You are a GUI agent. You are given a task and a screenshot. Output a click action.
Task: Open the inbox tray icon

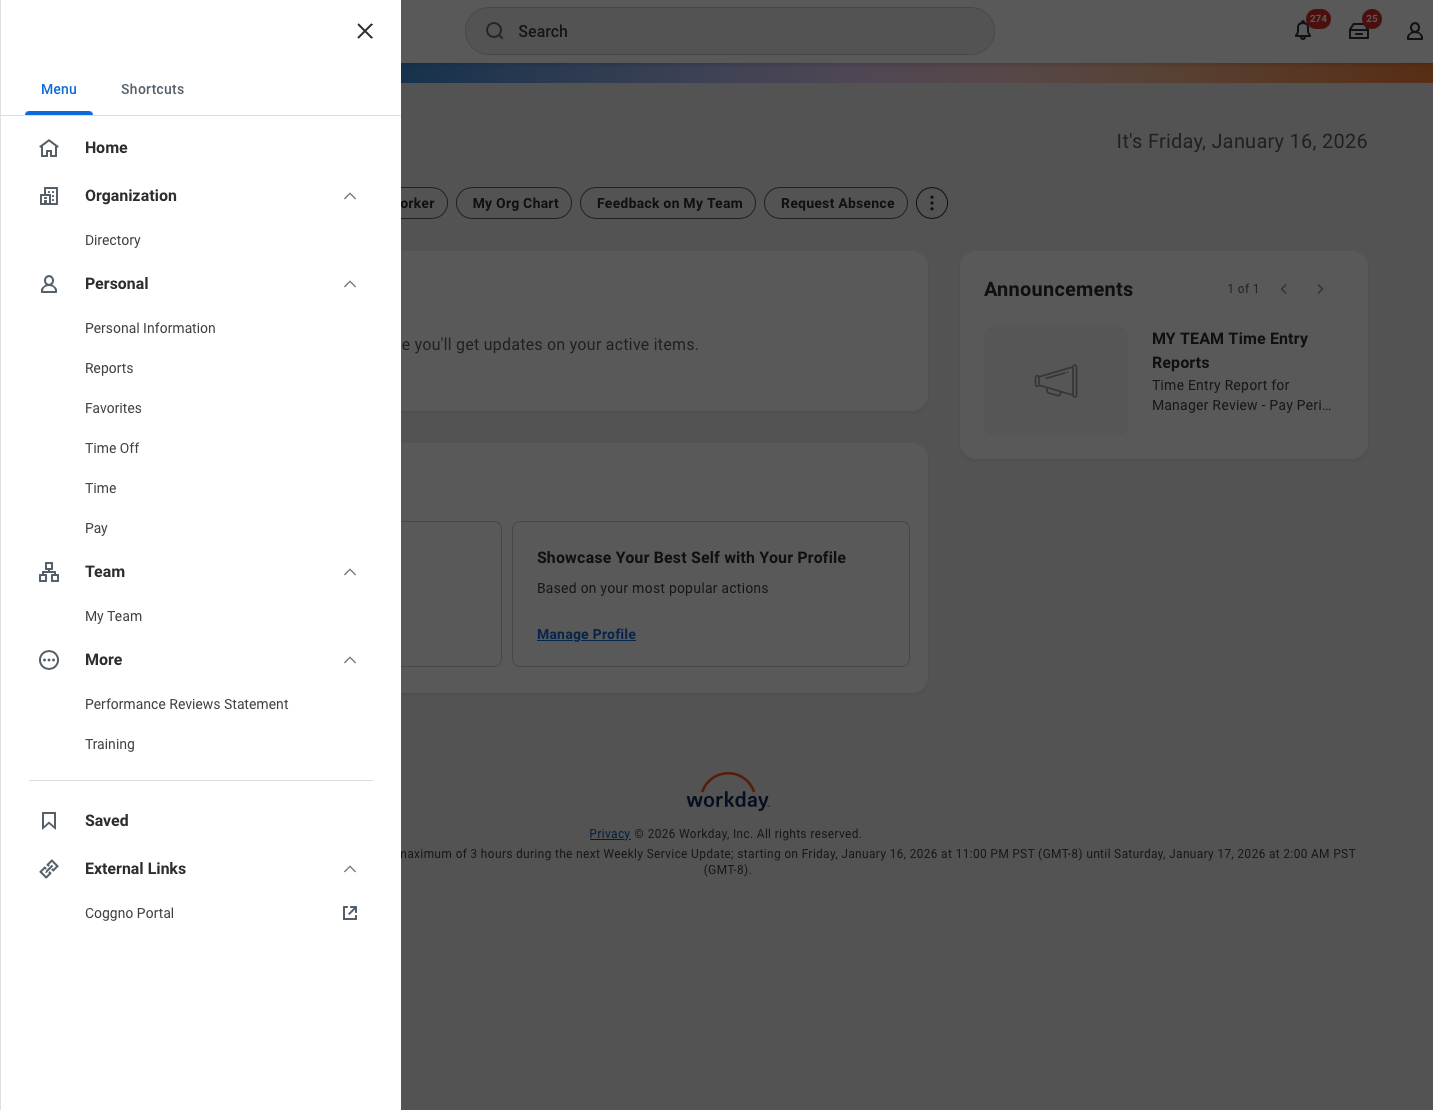coord(1358,31)
